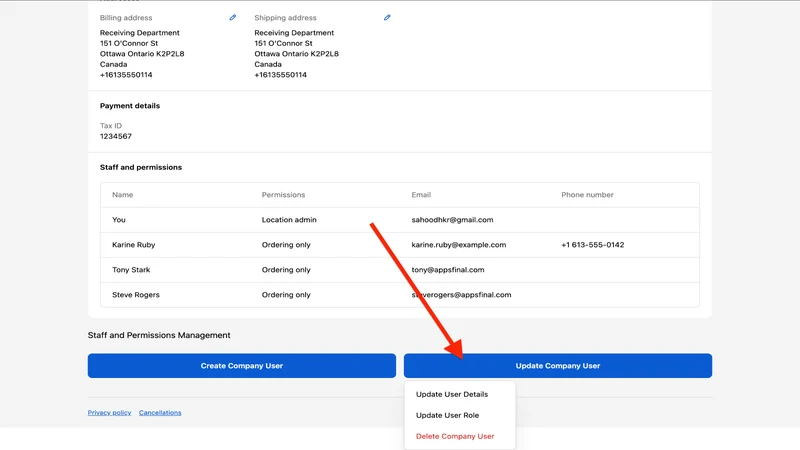Choose Update User Details from the menu
The height and width of the screenshot is (450, 800).
tap(452, 394)
